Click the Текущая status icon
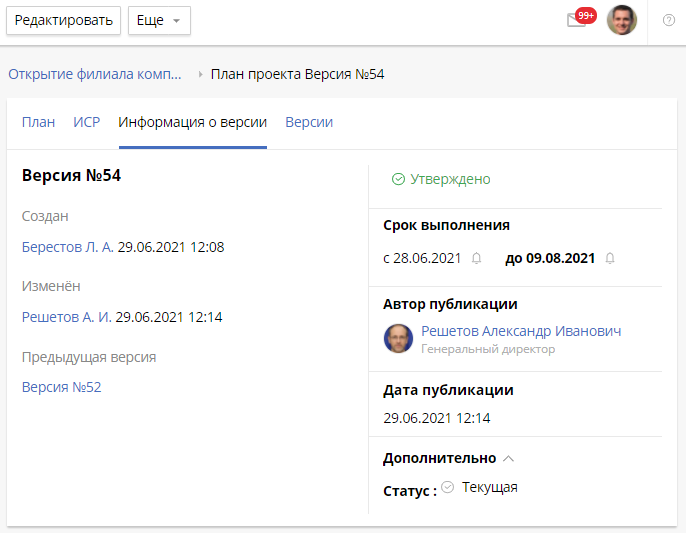Screen dimensions: 686x533 pos(448,487)
